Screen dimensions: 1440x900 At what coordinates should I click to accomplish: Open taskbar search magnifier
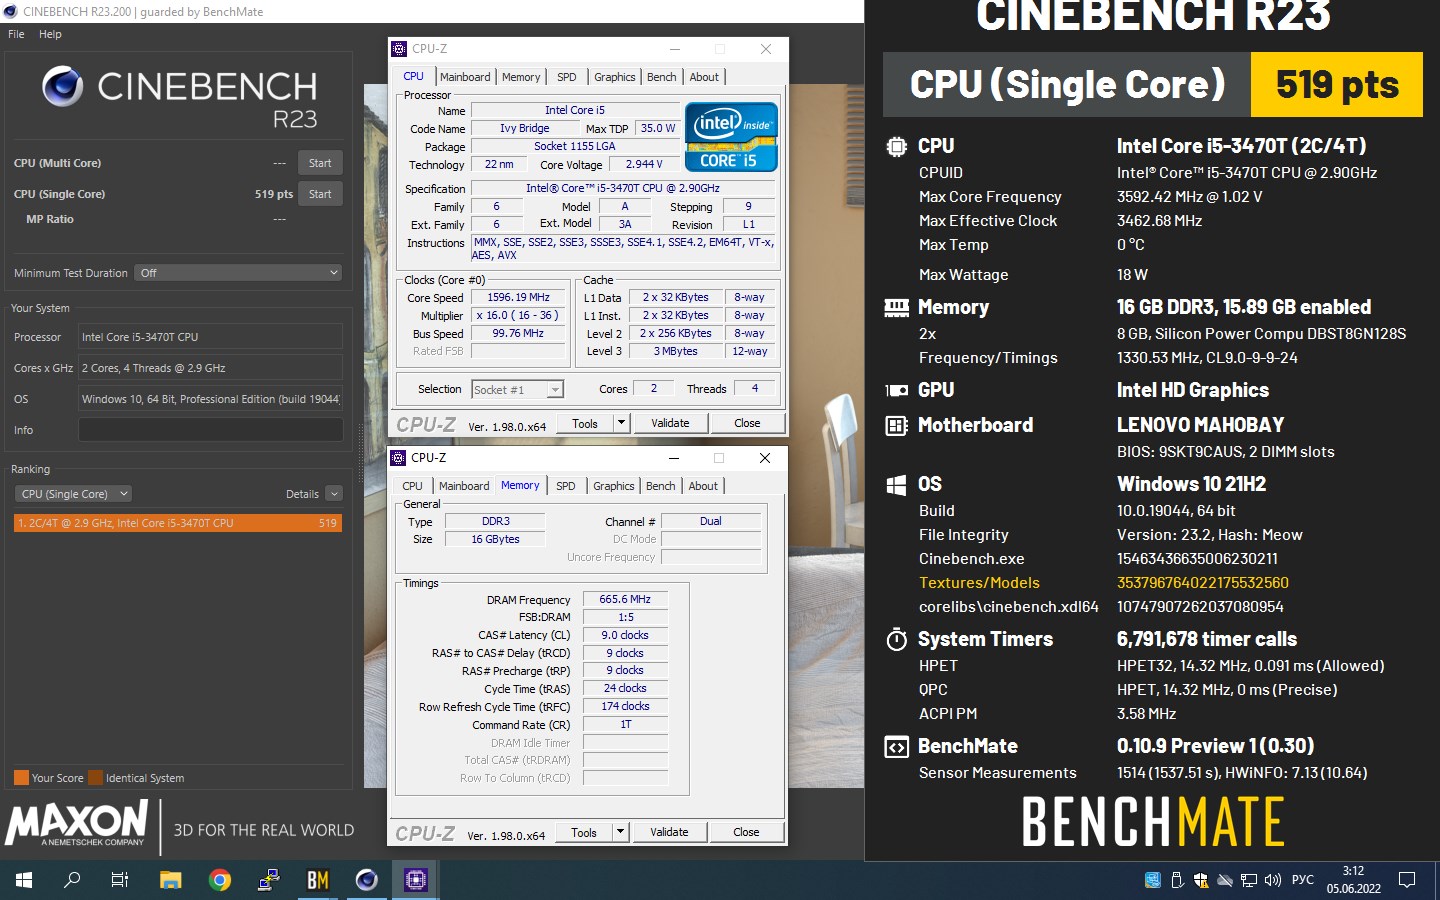(x=72, y=880)
